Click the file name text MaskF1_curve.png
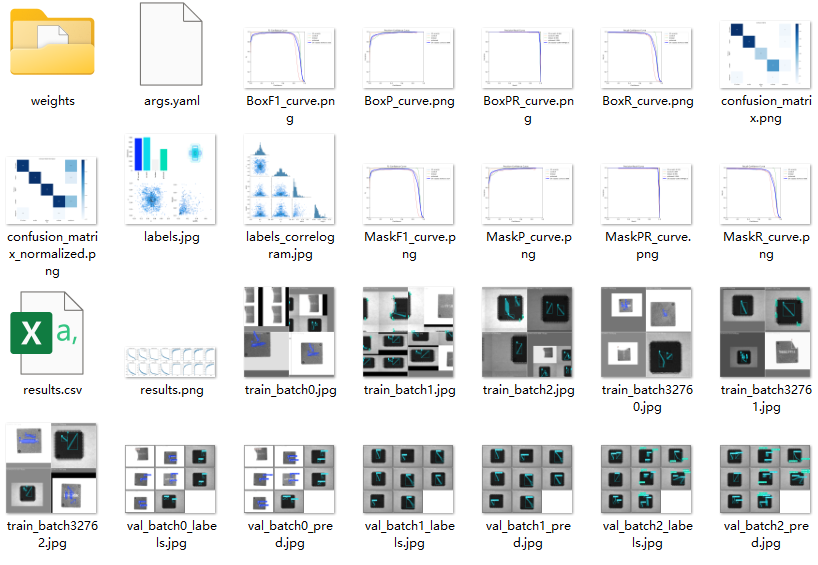This screenshot has height=565, width=818. click(410, 245)
